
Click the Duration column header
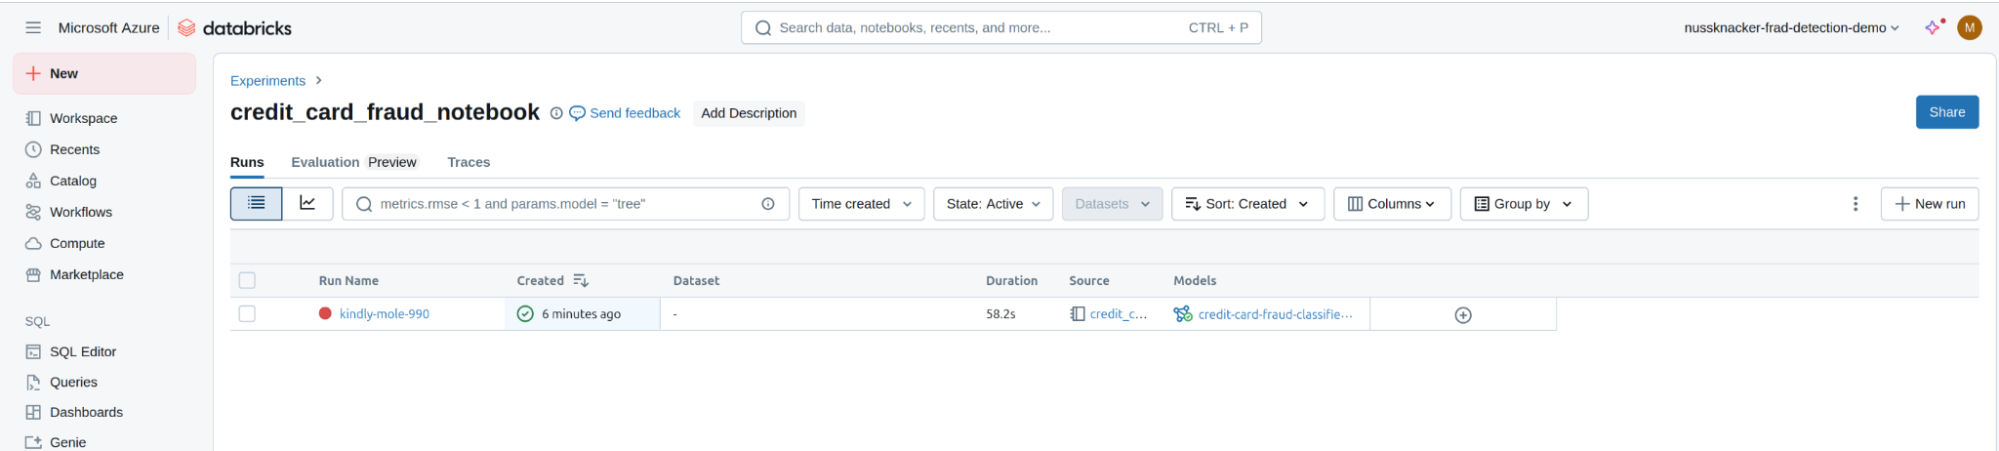point(1012,281)
